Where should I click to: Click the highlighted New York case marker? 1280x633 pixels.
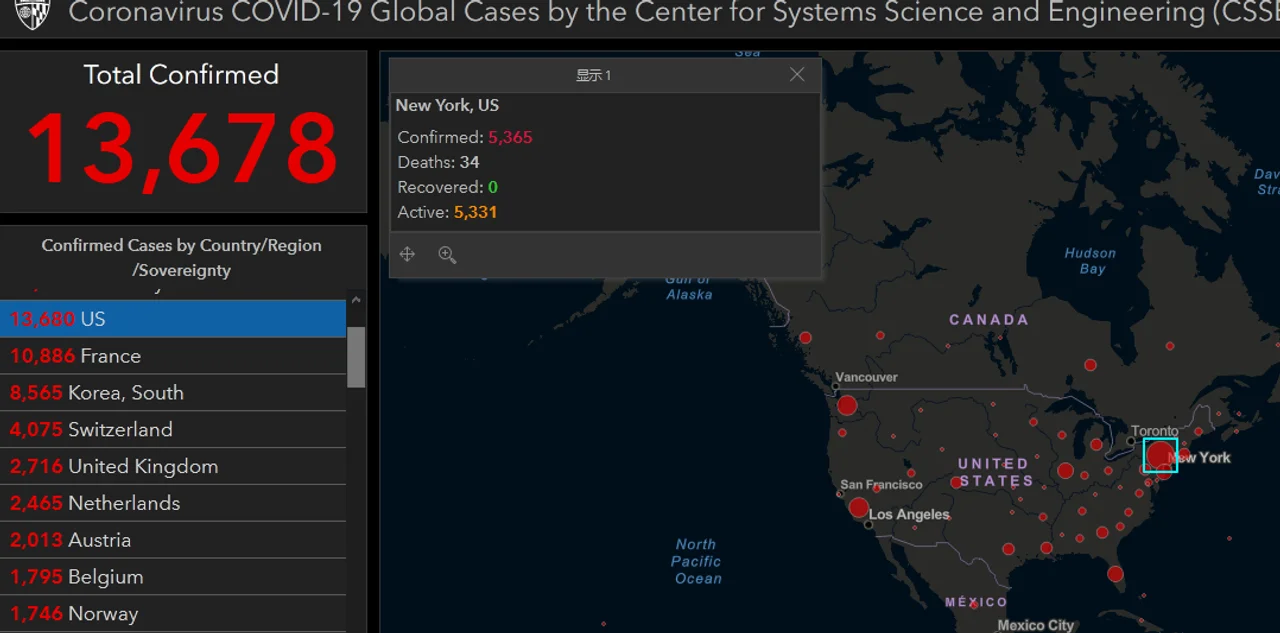click(1160, 455)
